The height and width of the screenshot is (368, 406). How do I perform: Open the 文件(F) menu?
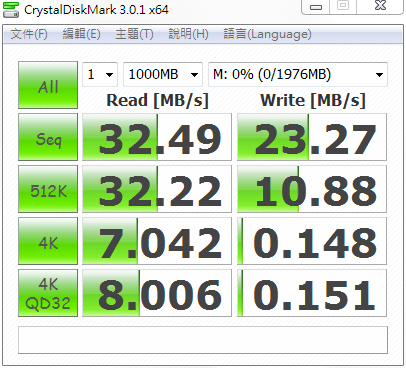(29, 34)
